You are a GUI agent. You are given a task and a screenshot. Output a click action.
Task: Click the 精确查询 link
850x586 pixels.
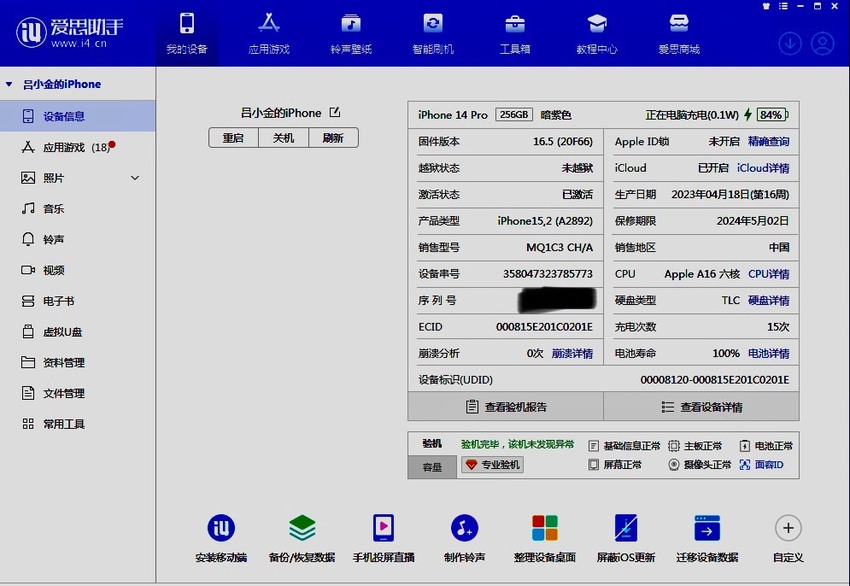[x=768, y=141]
